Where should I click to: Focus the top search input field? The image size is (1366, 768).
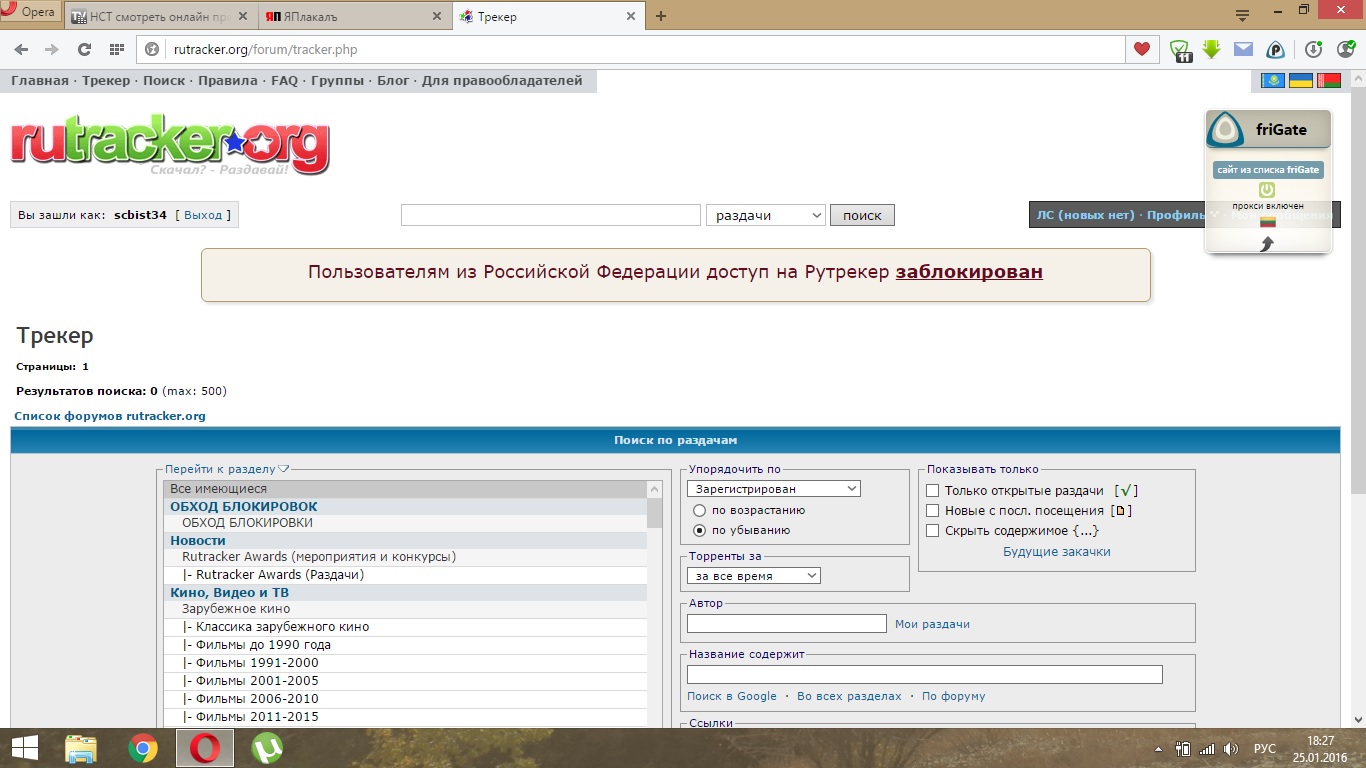pos(551,215)
